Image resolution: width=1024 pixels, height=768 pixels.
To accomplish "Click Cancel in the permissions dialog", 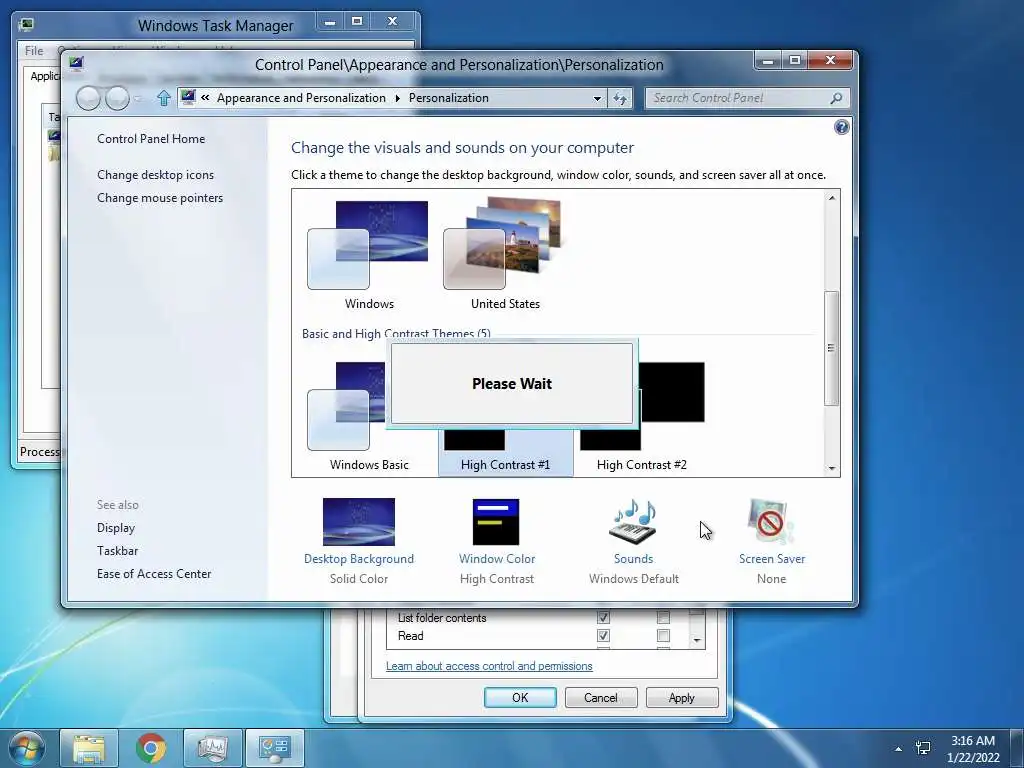I will pyautogui.click(x=601, y=697).
